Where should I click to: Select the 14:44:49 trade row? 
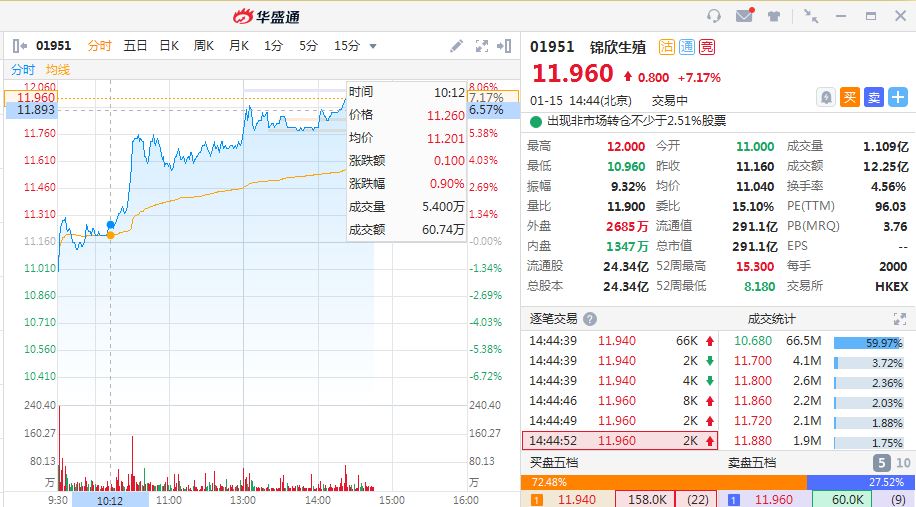[x=620, y=421]
